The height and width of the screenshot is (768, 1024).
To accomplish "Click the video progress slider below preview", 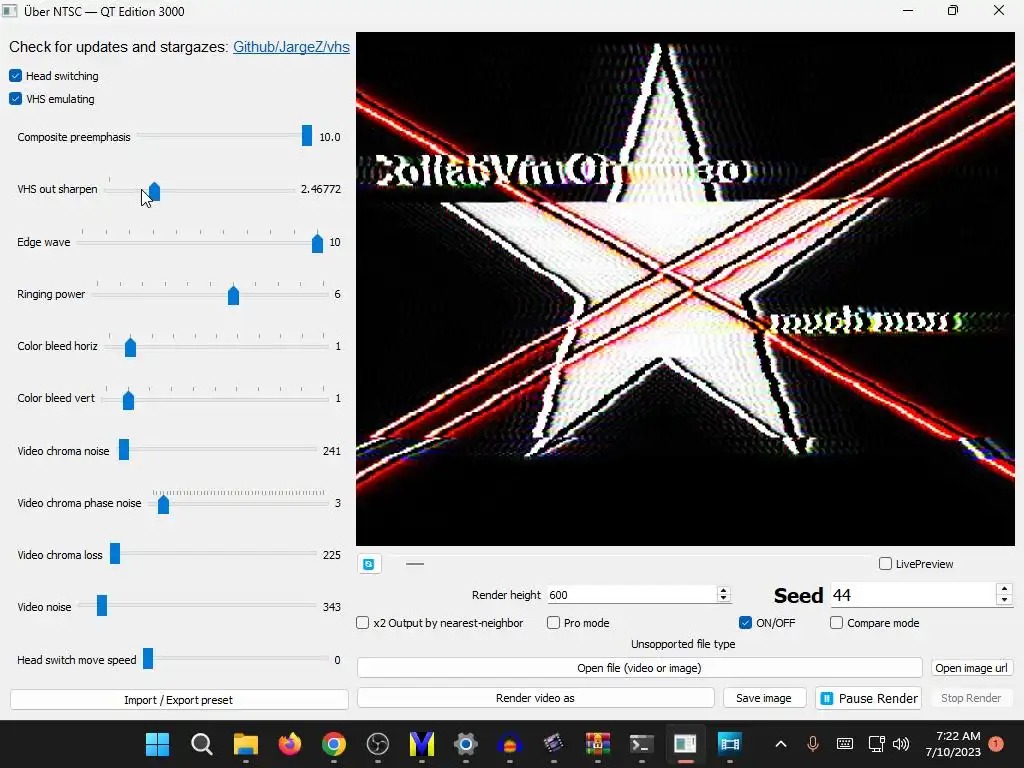I will [630, 564].
